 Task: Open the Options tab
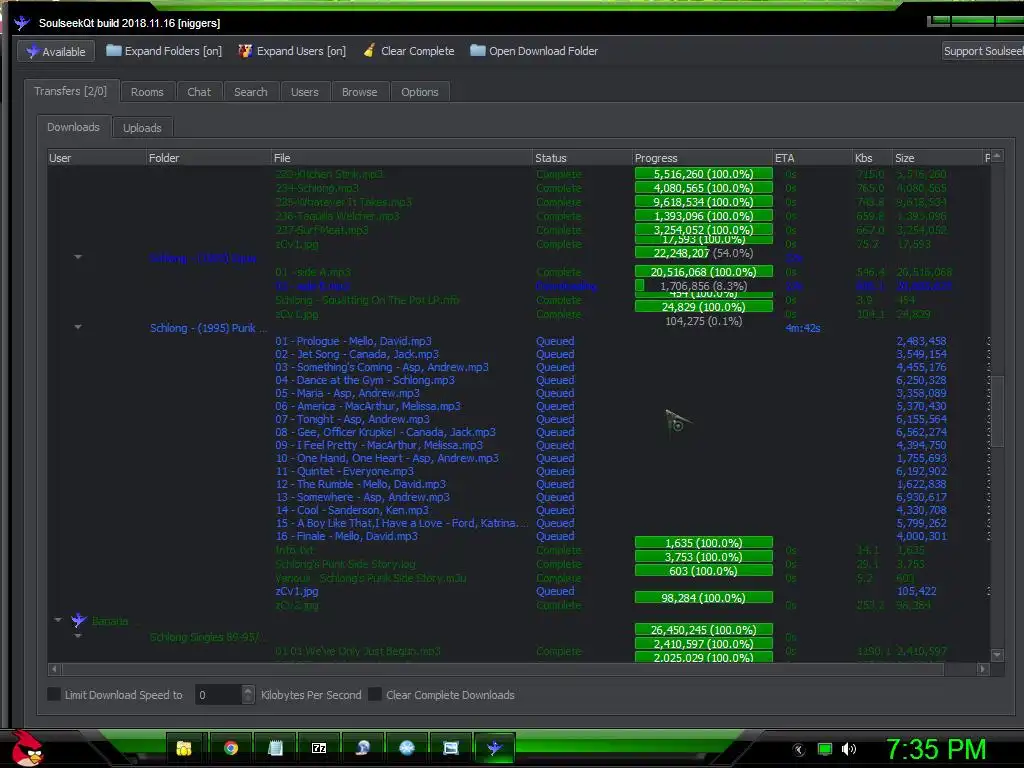click(x=420, y=92)
